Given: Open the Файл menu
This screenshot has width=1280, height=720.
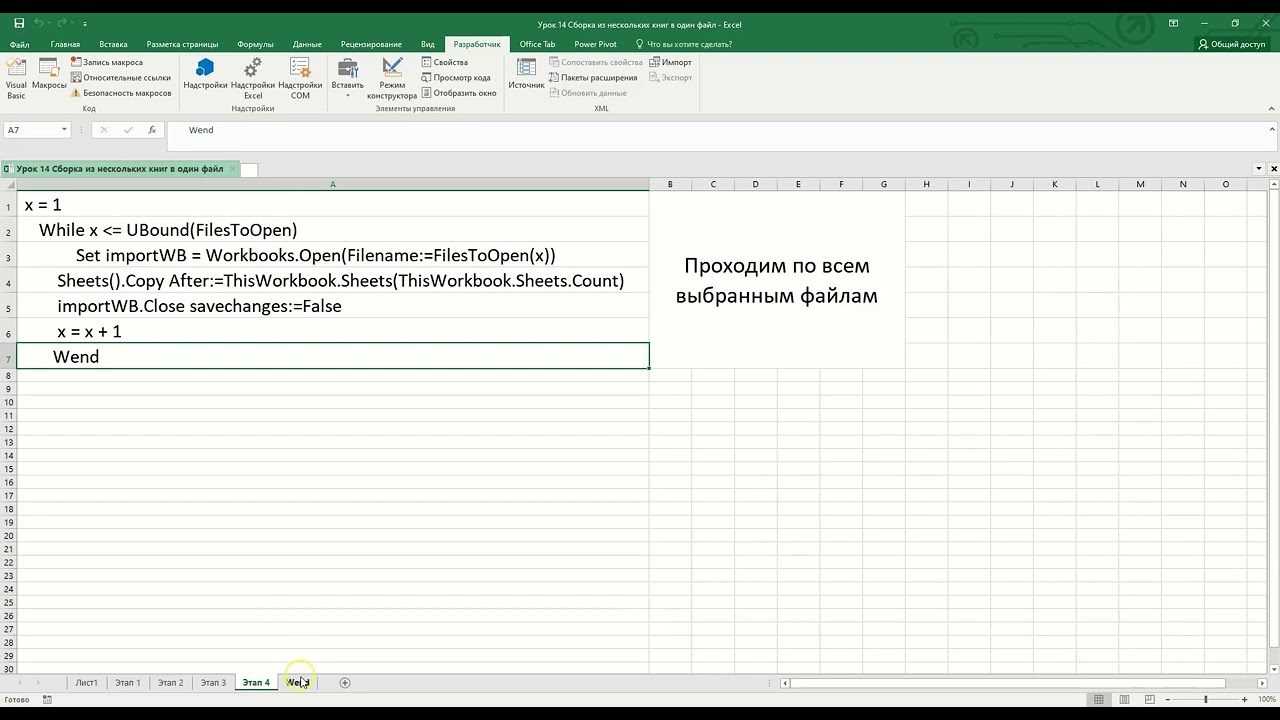Looking at the screenshot, I should tap(19, 44).
